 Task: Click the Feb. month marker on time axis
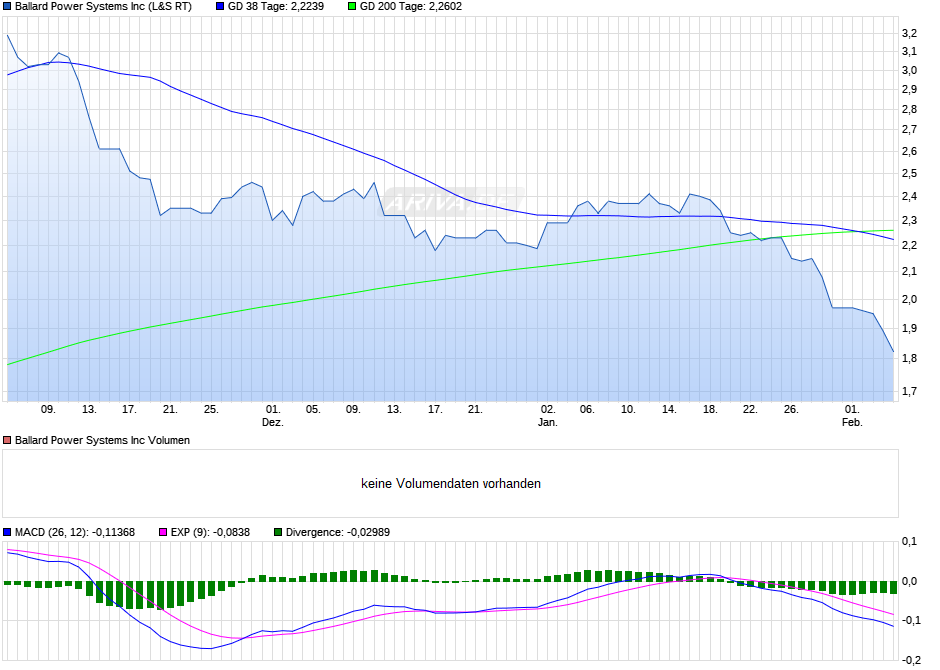click(851, 422)
